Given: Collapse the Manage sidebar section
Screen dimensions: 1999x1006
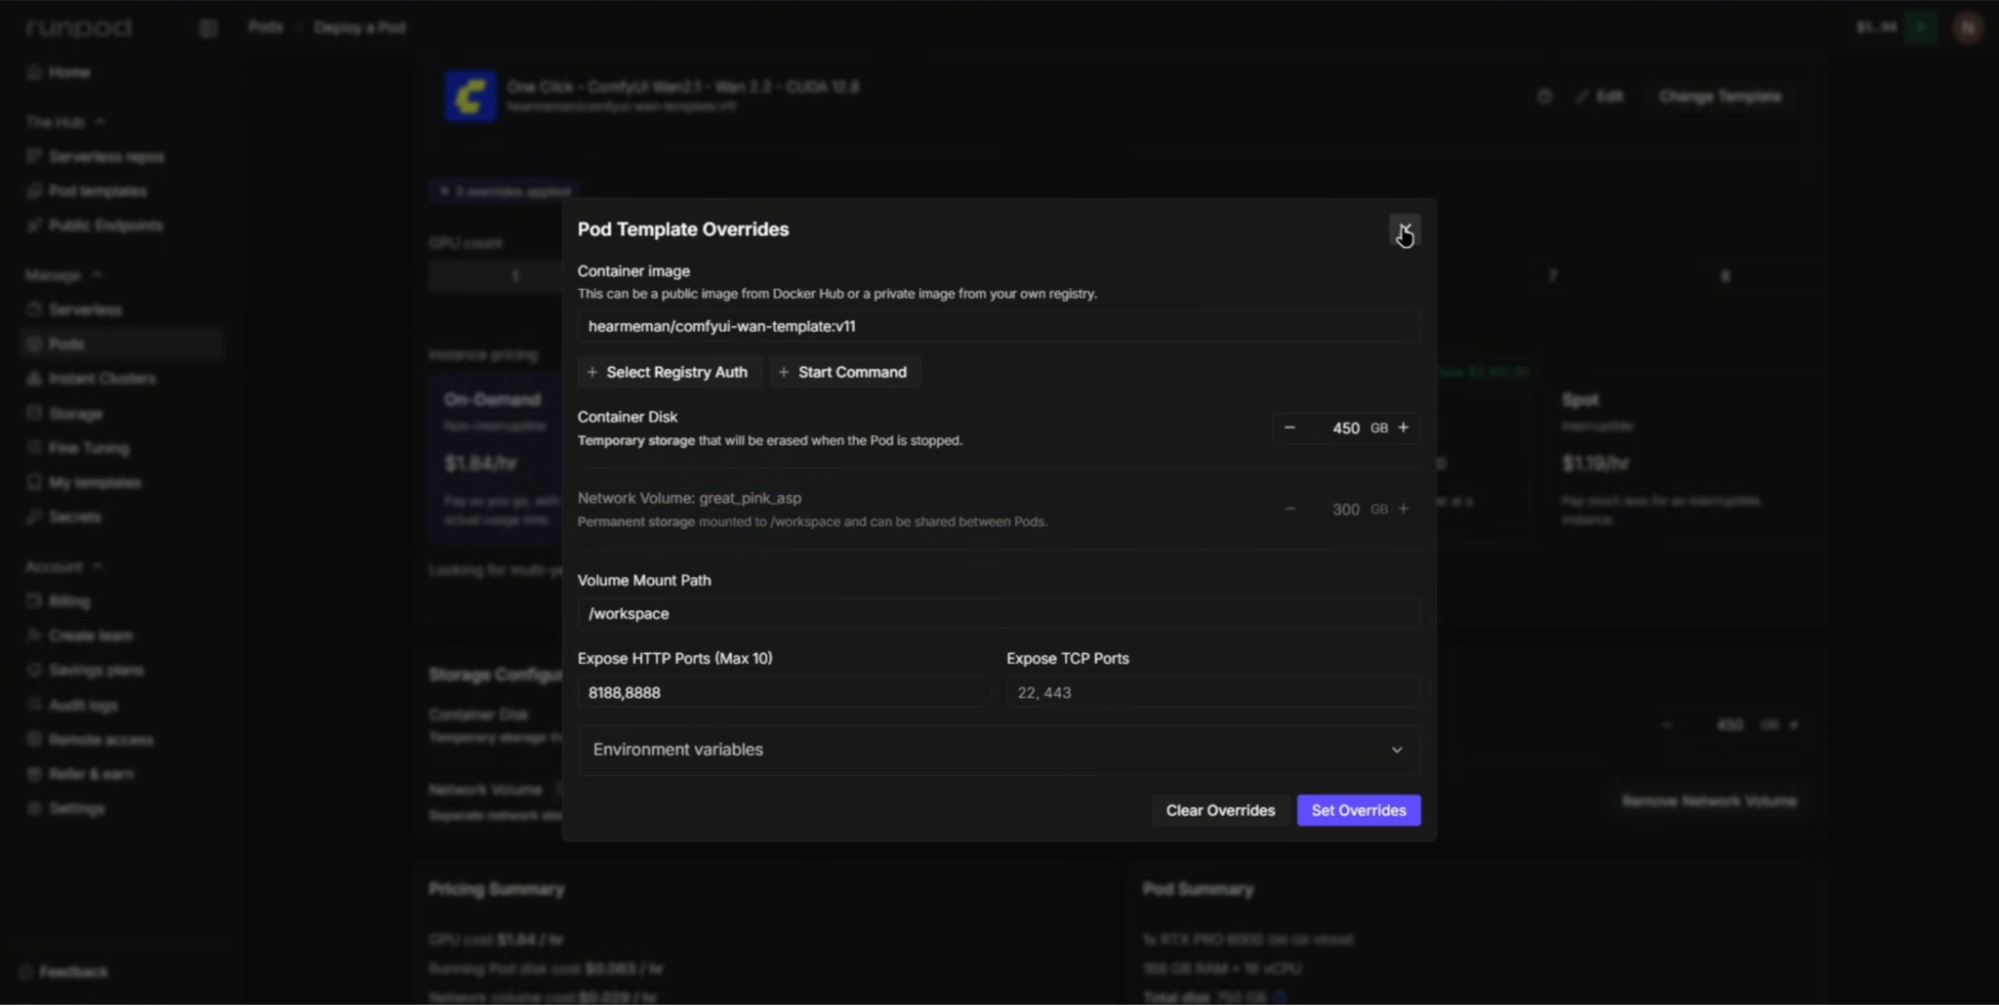Looking at the screenshot, I should (x=64, y=275).
